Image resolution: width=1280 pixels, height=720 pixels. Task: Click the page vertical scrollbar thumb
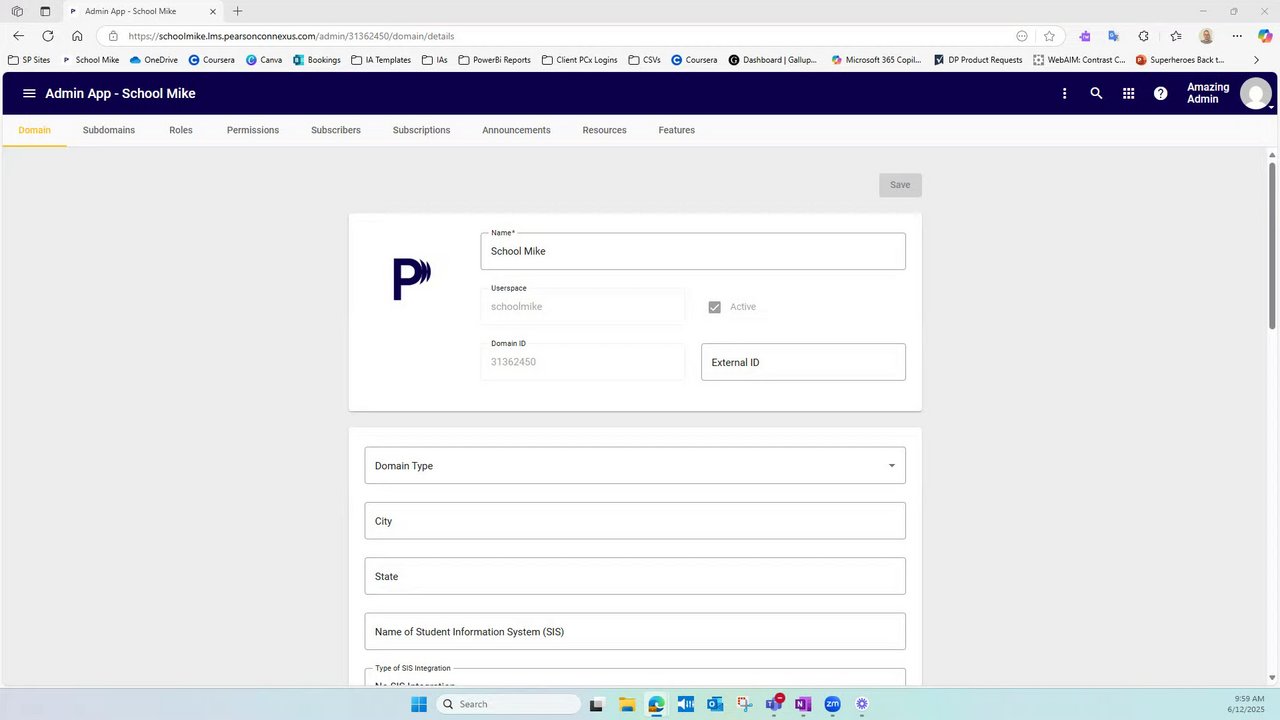(x=1272, y=245)
